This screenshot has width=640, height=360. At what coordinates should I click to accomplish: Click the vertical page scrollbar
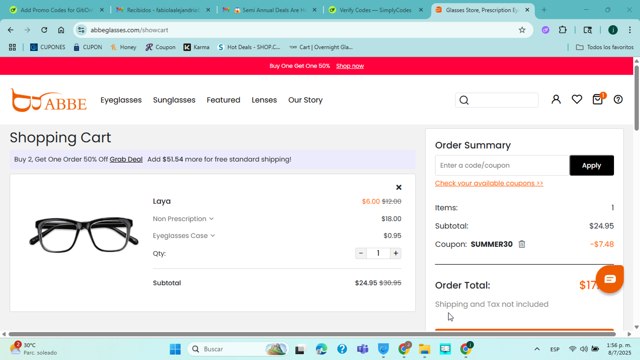click(x=636, y=98)
